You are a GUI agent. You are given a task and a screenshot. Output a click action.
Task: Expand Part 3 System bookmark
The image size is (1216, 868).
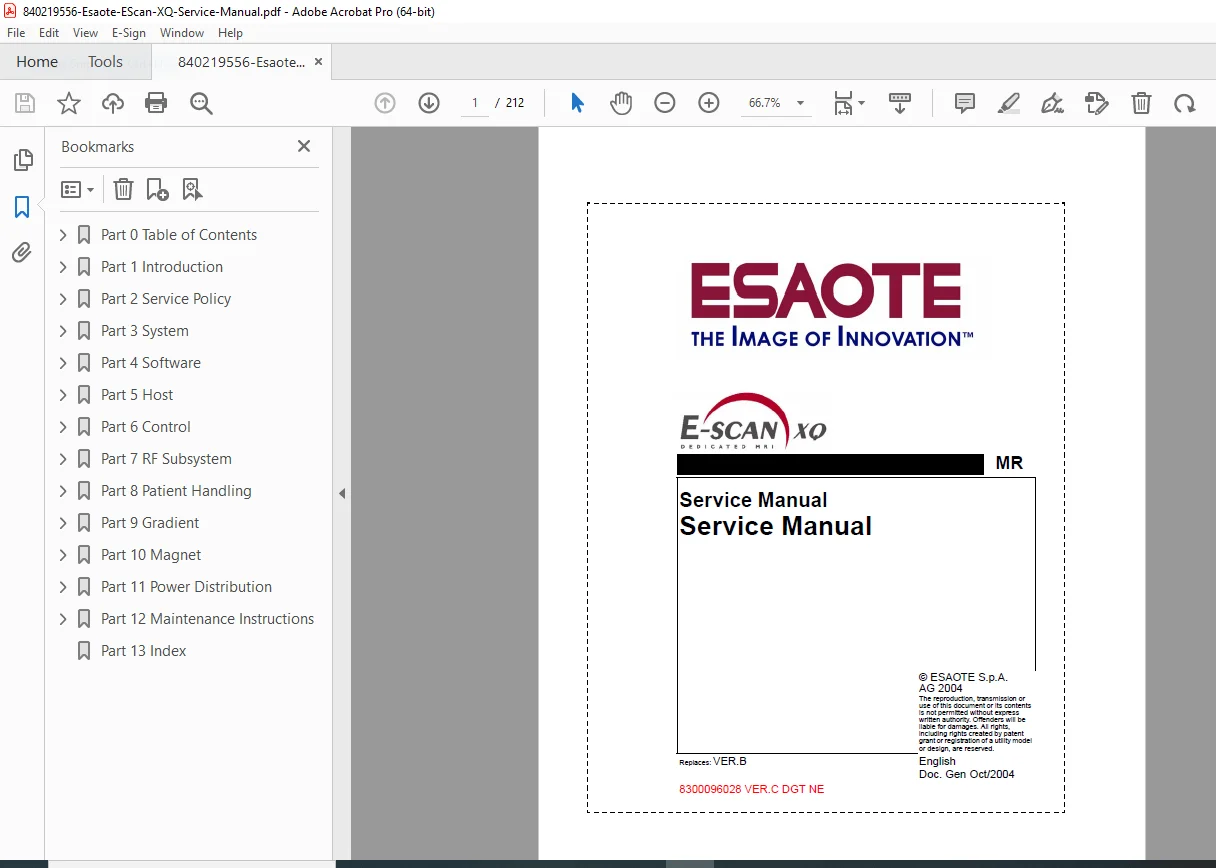63,331
